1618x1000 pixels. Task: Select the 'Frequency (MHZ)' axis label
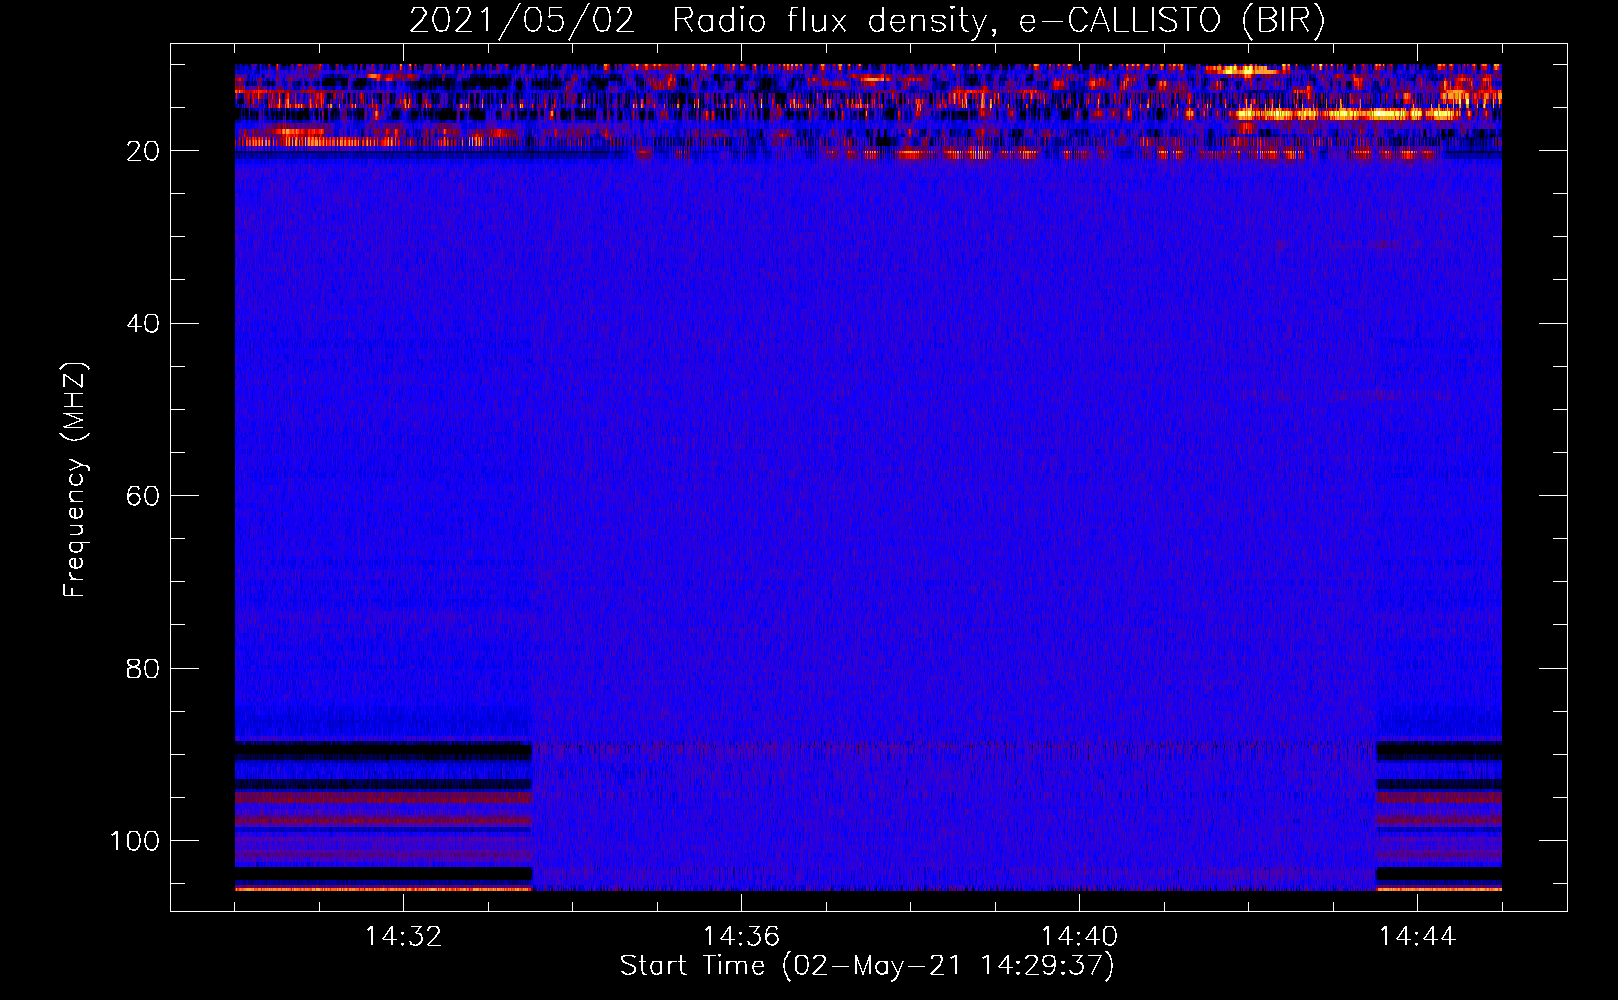coord(75,480)
